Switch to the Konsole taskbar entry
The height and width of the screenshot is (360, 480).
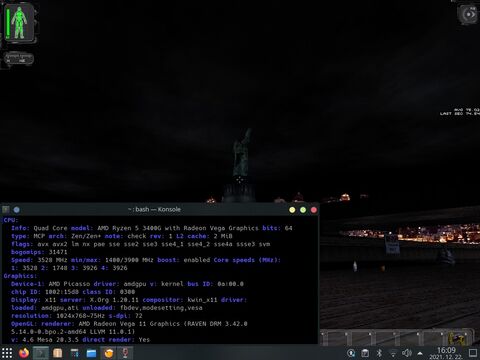41,353
